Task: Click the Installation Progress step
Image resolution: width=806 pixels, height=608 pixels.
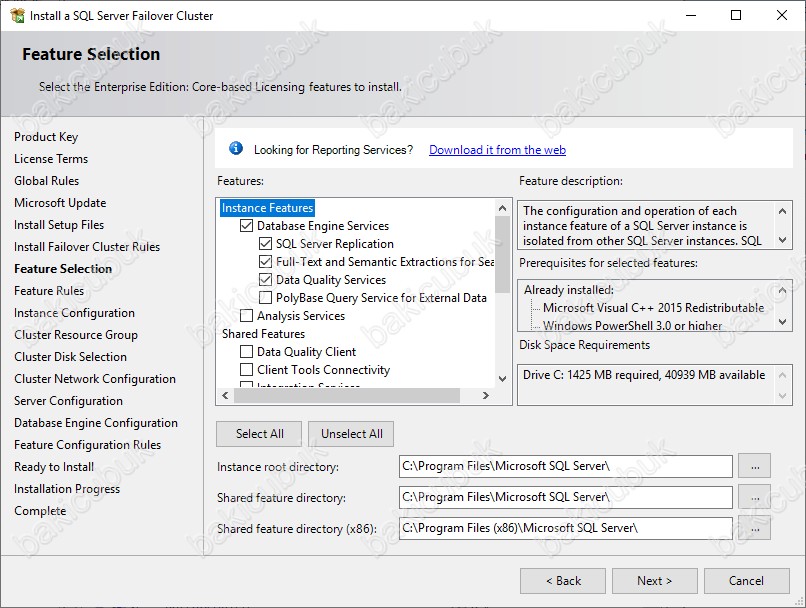Action: pos(67,489)
